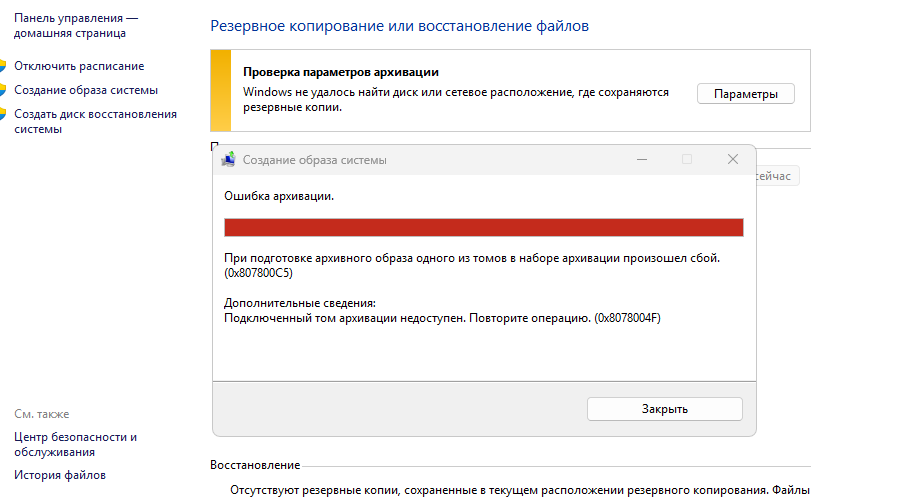
Task: Click 'Восстановление' section header
Action: tap(255, 465)
